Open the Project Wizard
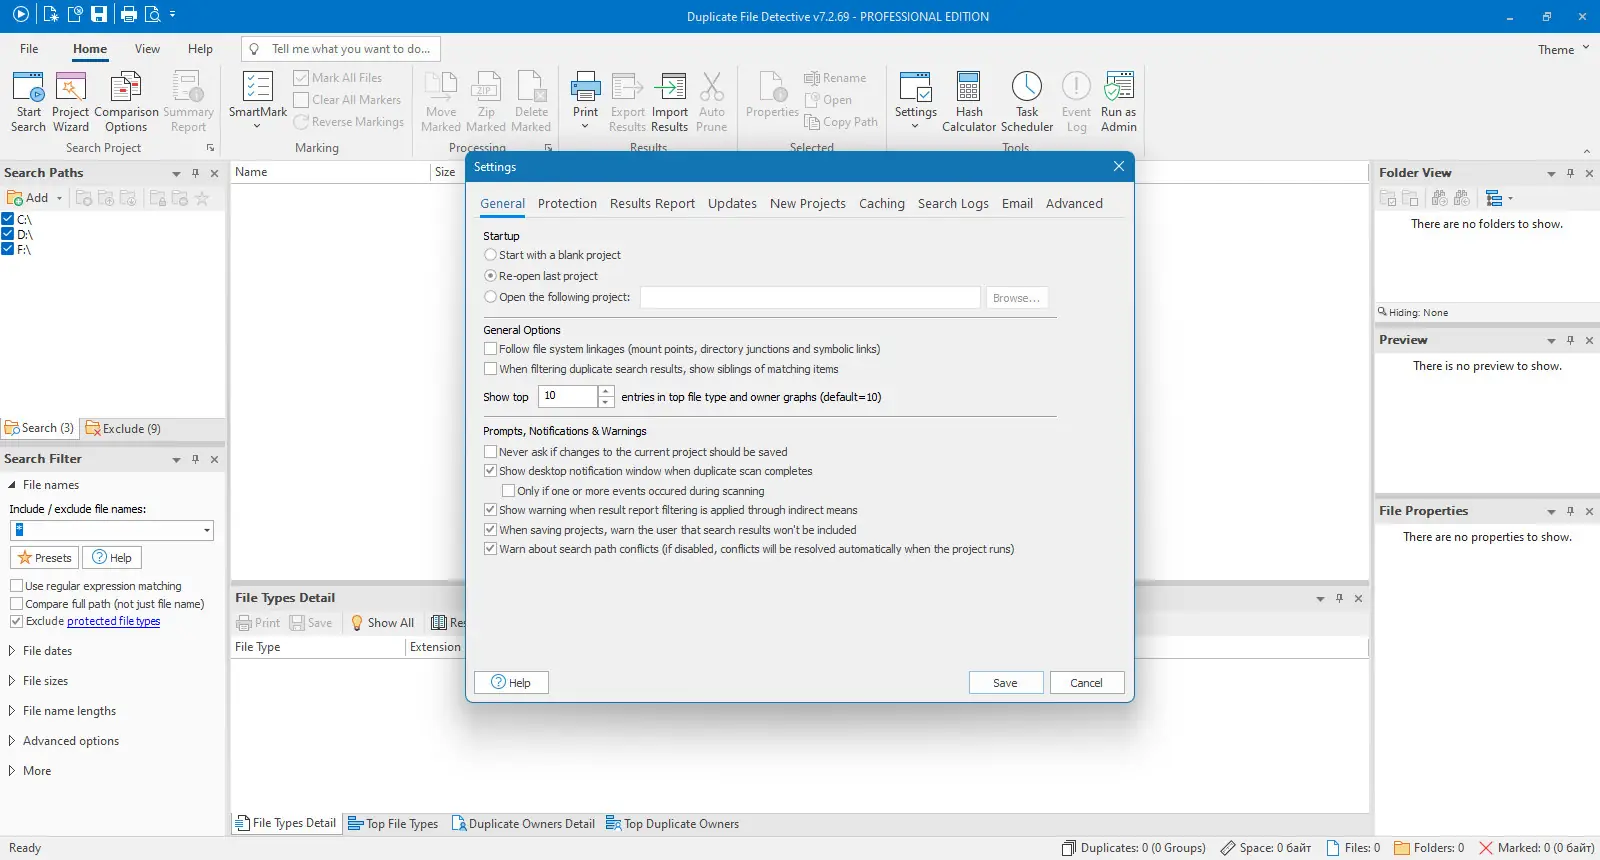This screenshot has height=860, width=1600. tap(70, 101)
